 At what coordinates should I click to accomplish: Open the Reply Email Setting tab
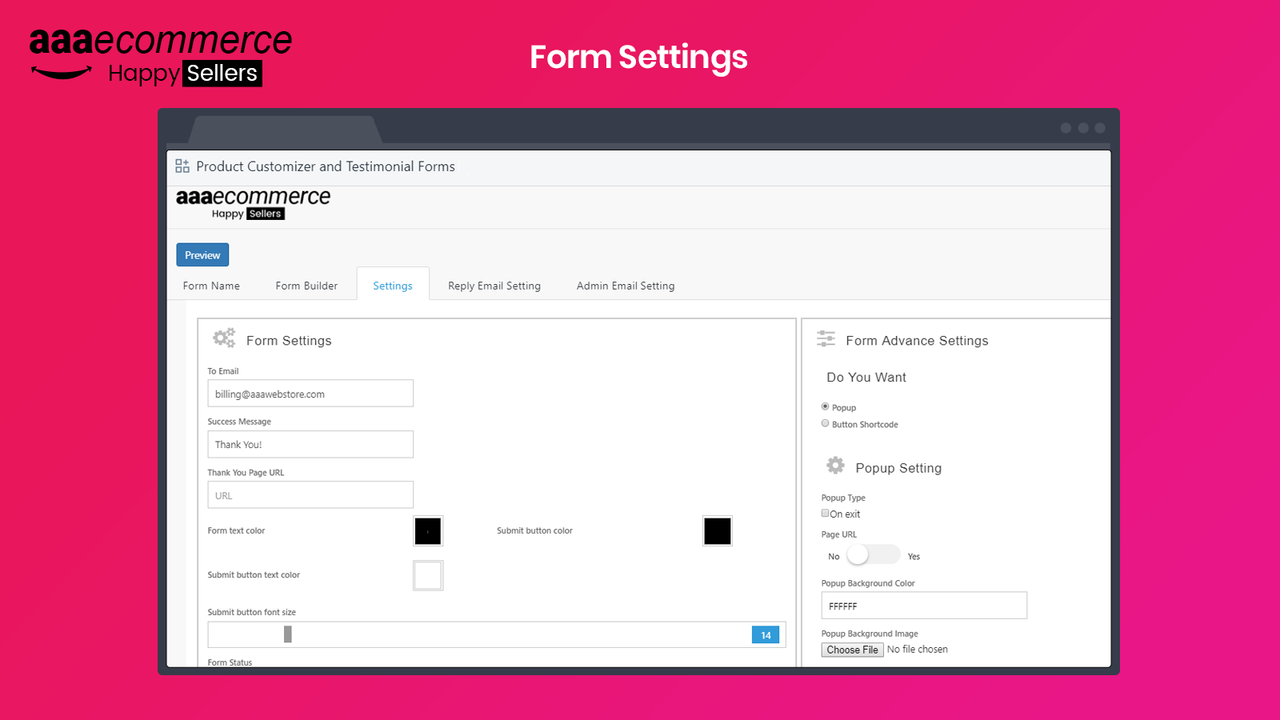pyautogui.click(x=494, y=285)
